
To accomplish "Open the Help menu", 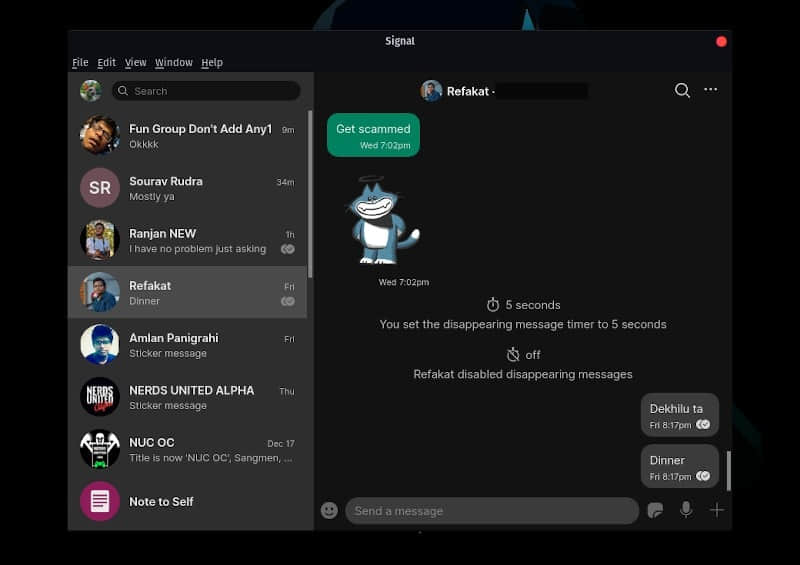I will pos(212,63).
